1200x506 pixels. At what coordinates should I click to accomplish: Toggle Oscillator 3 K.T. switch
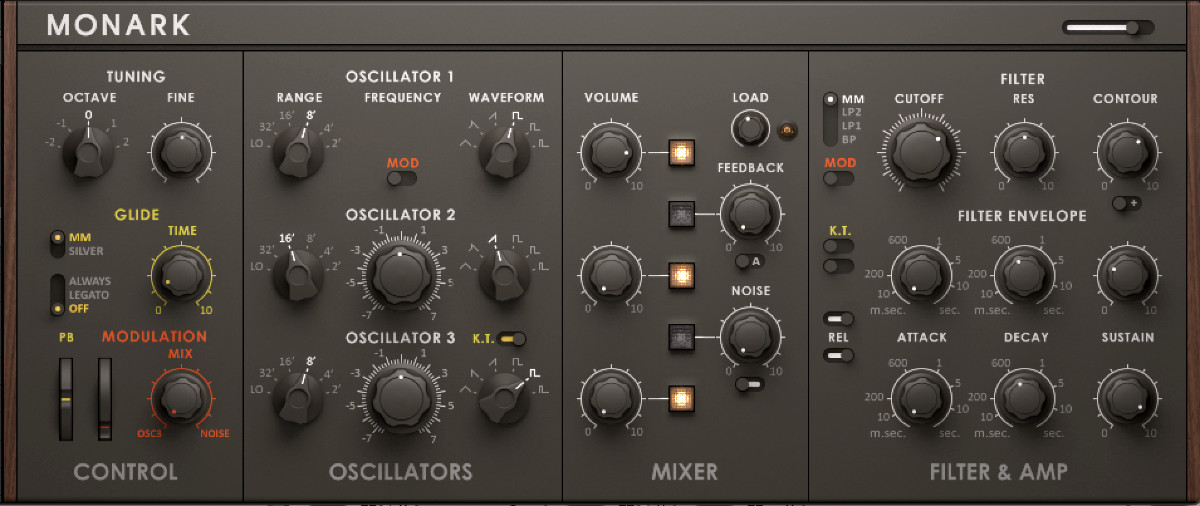(x=513, y=339)
